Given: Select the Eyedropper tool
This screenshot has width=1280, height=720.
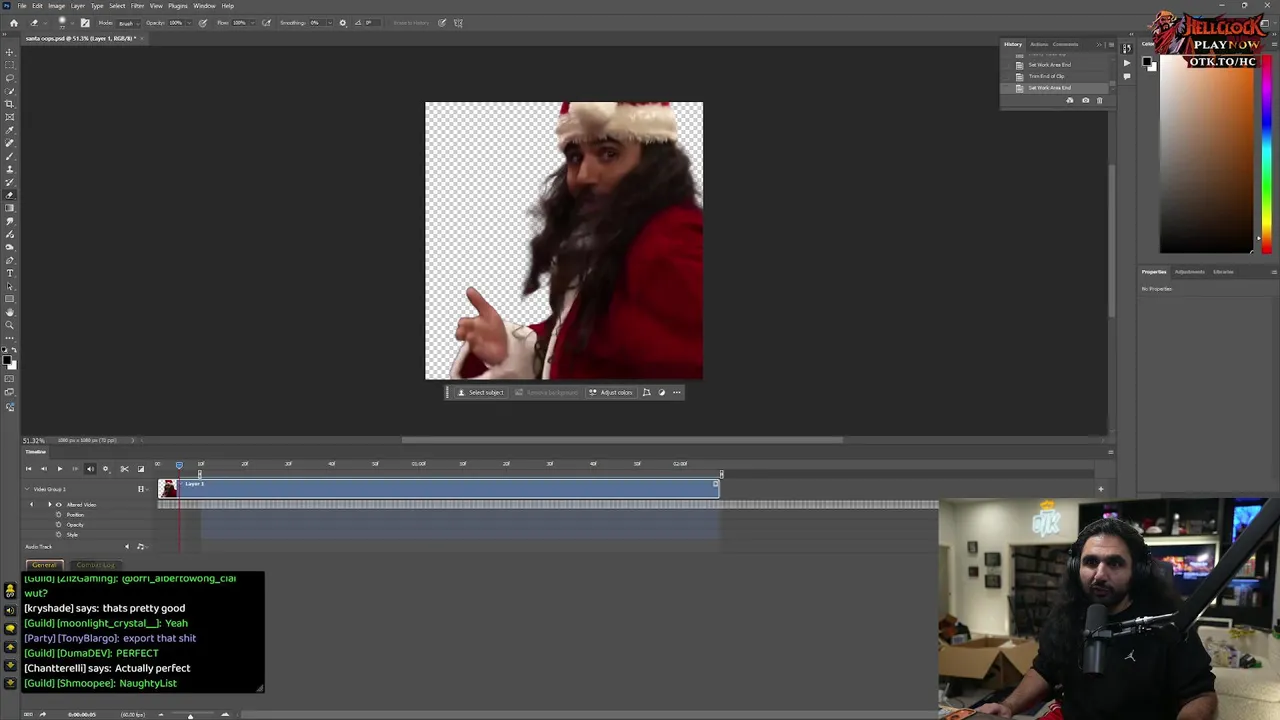Looking at the screenshot, I should (12, 130).
